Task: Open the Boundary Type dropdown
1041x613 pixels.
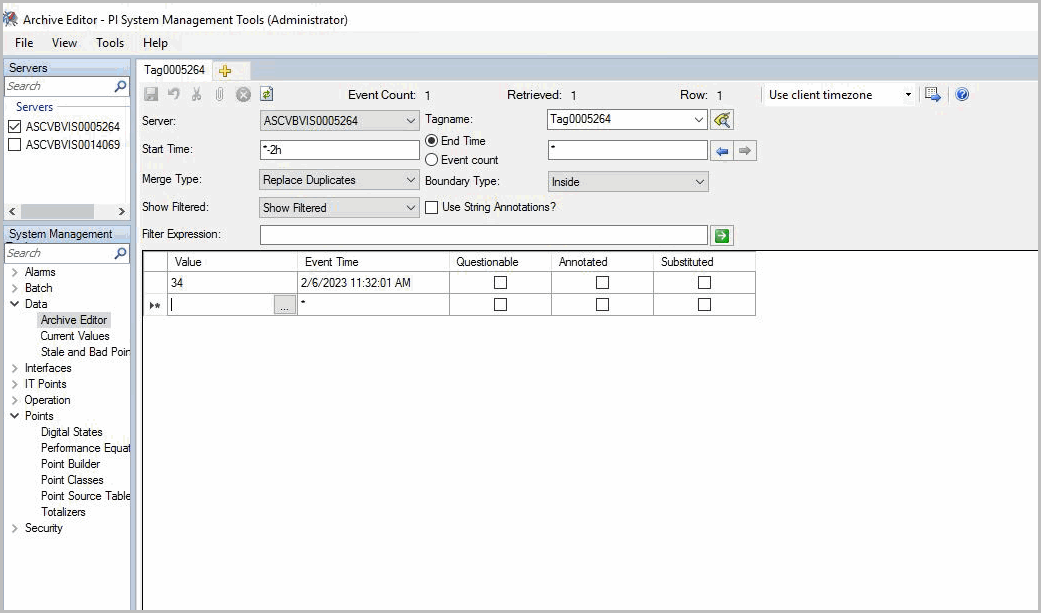Action: (x=628, y=182)
